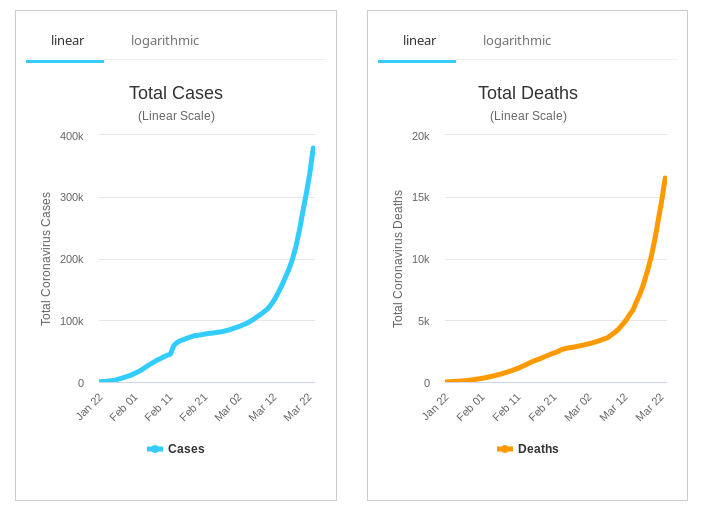The width and height of the screenshot is (704, 511).
Task: Click the Mar 22 label on Cases axis
Action: click(x=298, y=406)
